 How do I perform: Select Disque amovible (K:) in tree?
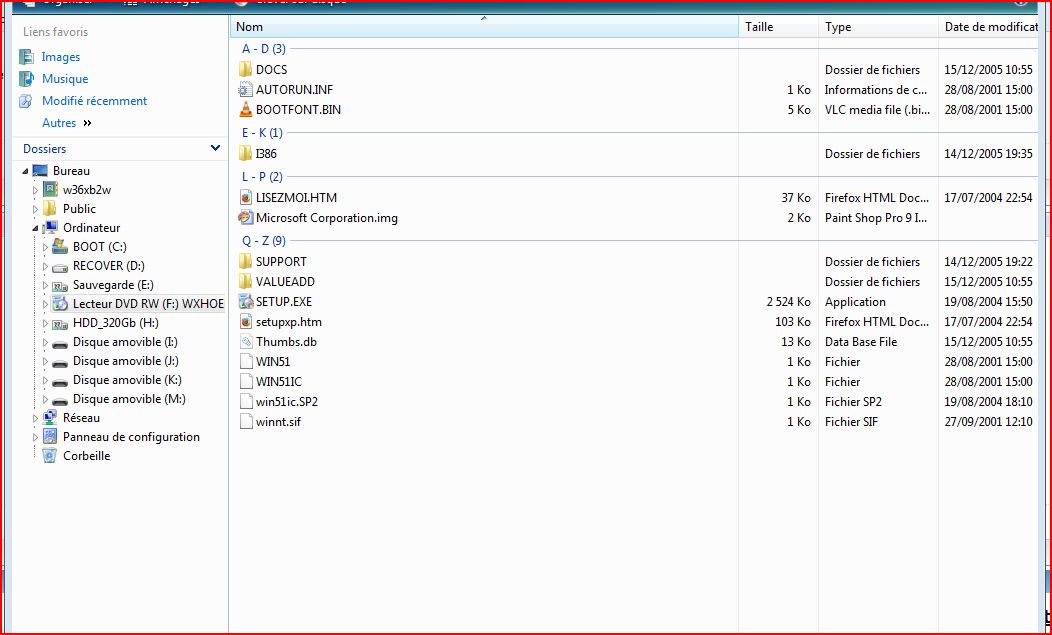tap(127, 379)
